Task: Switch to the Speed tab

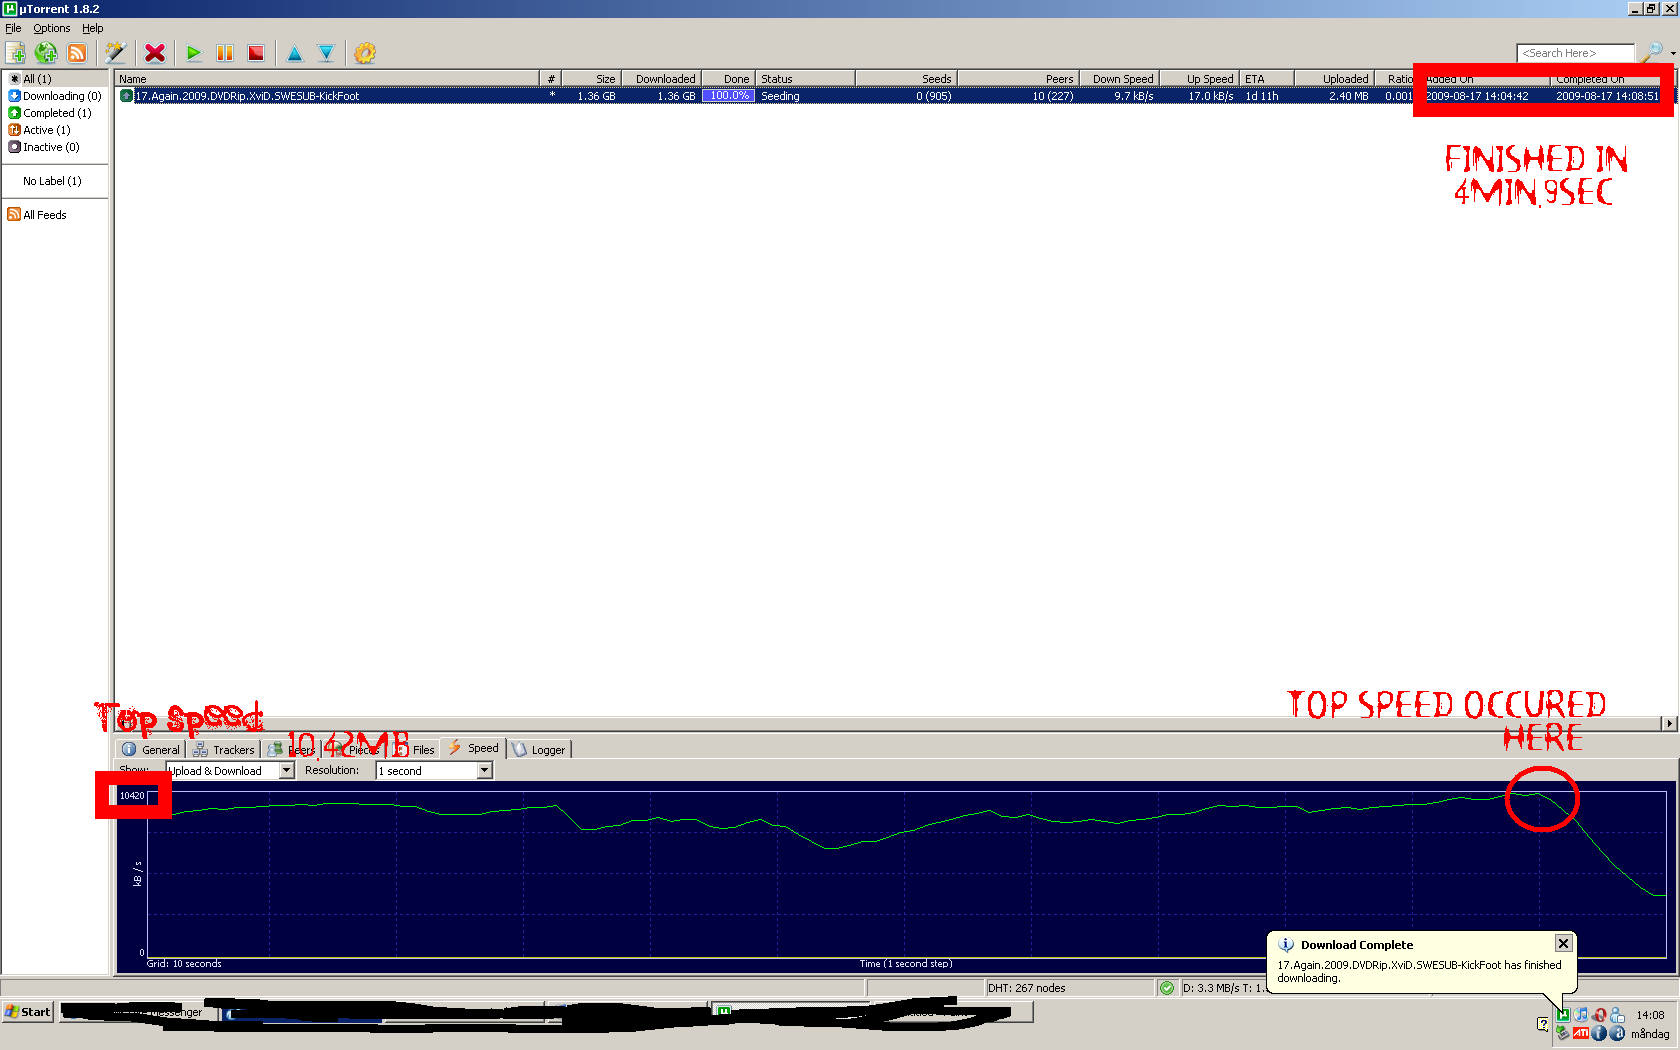Action: (474, 748)
